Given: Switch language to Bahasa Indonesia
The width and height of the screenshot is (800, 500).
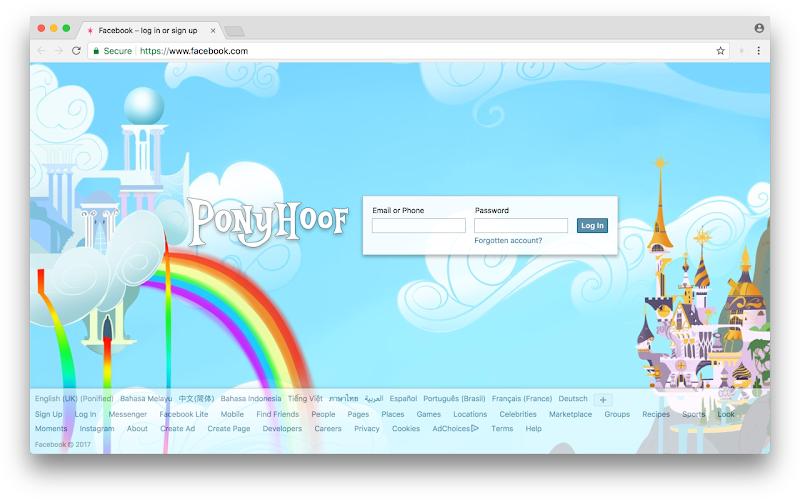Looking at the screenshot, I should (251, 398).
